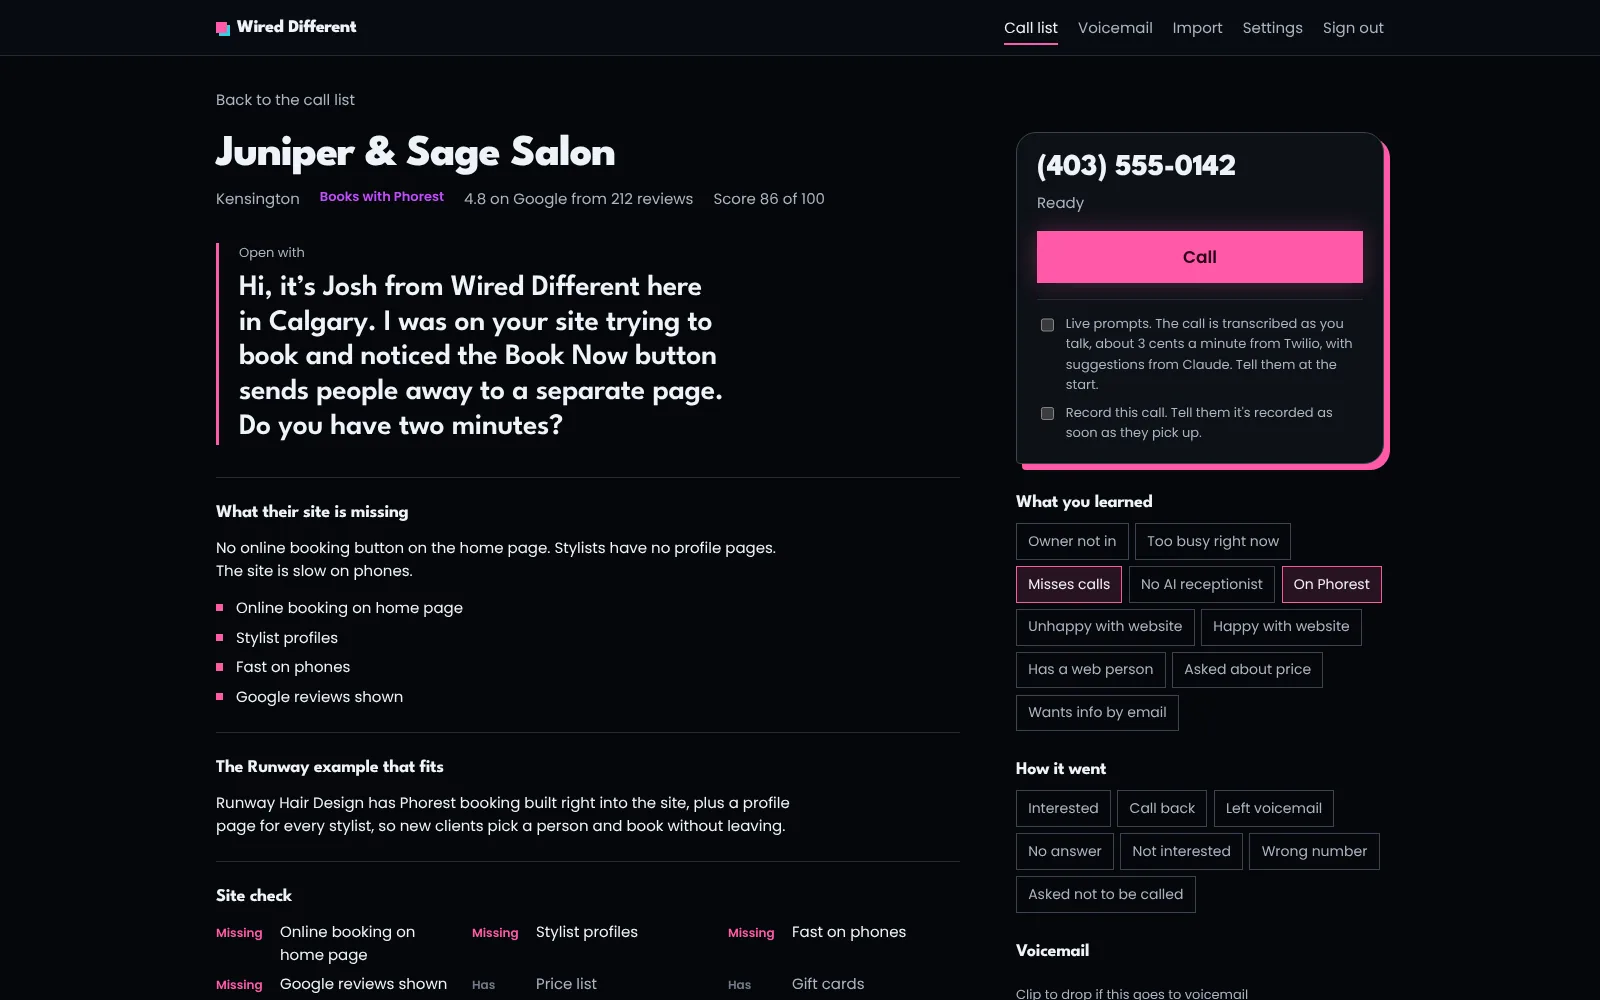Click the phone number (403) 555-0142
Image resolution: width=1600 pixels, height=1000 pixels.
pos(1136,166)
